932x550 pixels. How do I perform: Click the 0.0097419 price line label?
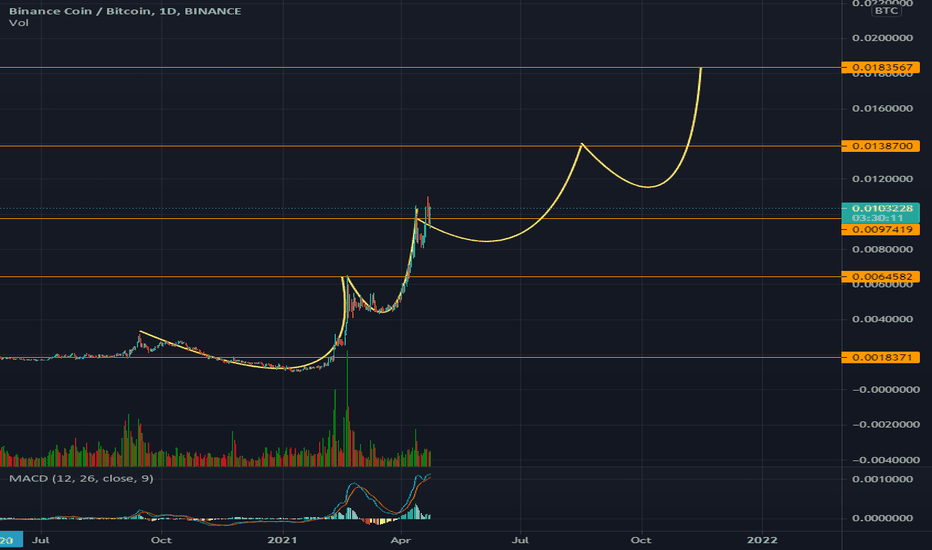click(881, 230)
